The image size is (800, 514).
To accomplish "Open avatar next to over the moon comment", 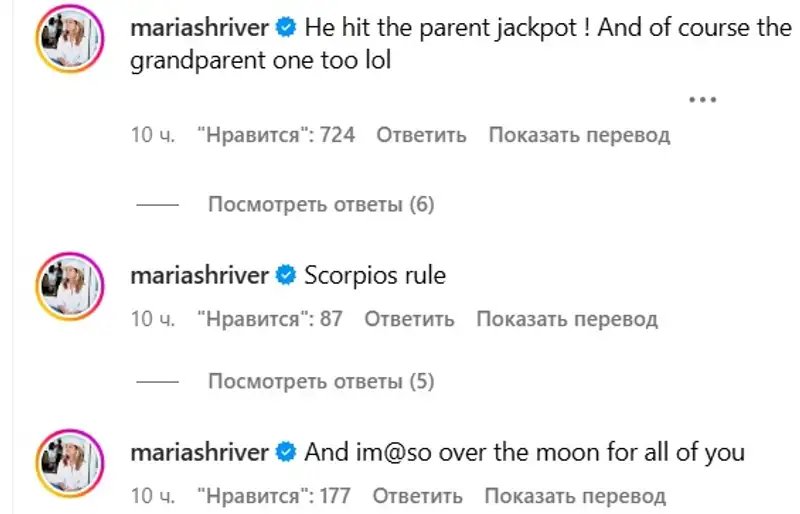I will [x=69, y=463].
